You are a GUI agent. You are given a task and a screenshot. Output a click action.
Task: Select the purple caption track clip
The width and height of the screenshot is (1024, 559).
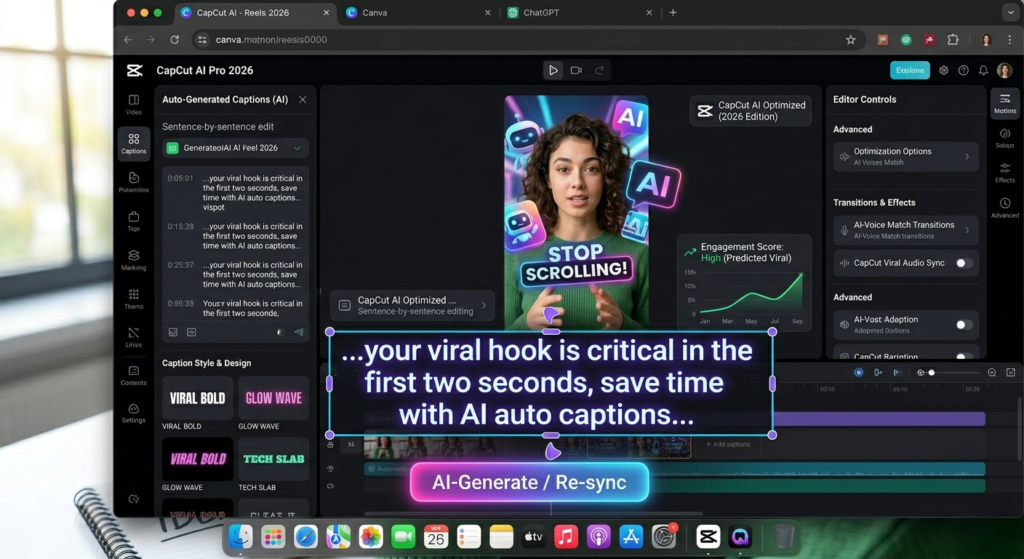[x=879, y=419]
